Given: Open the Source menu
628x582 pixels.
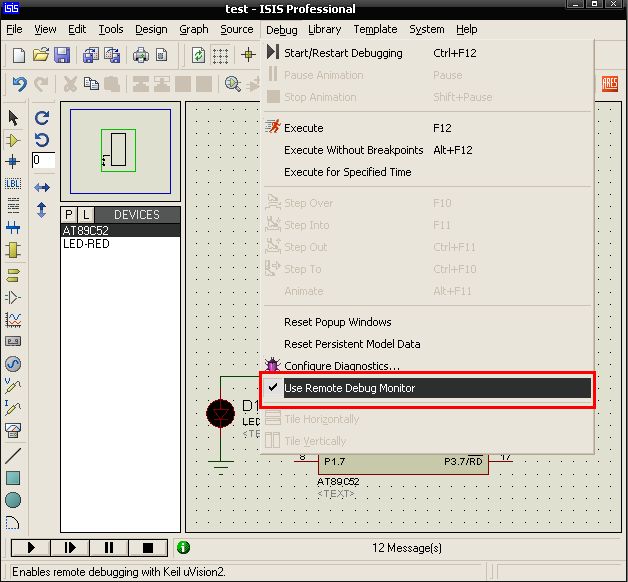Looking at the screenshot, I should (237, 29).
